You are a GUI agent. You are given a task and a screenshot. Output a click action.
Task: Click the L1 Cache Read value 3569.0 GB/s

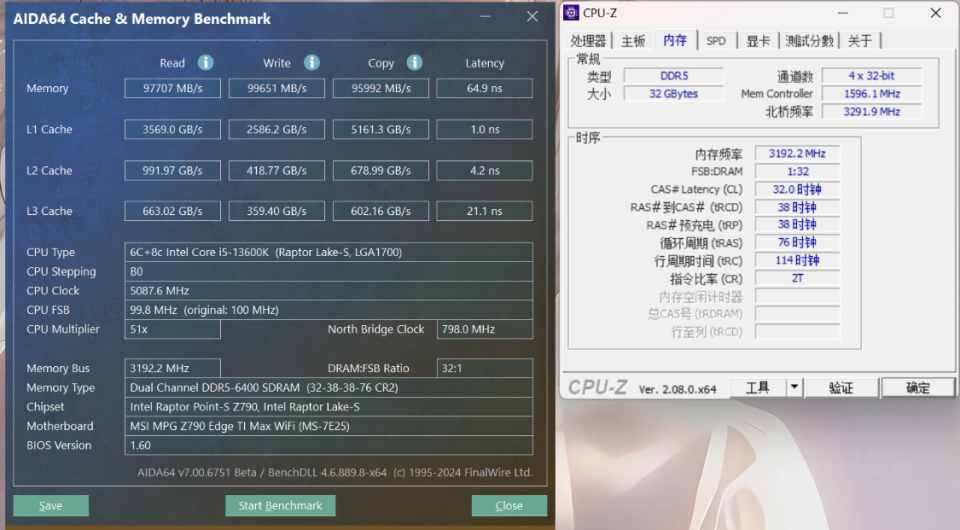(173, 129)
